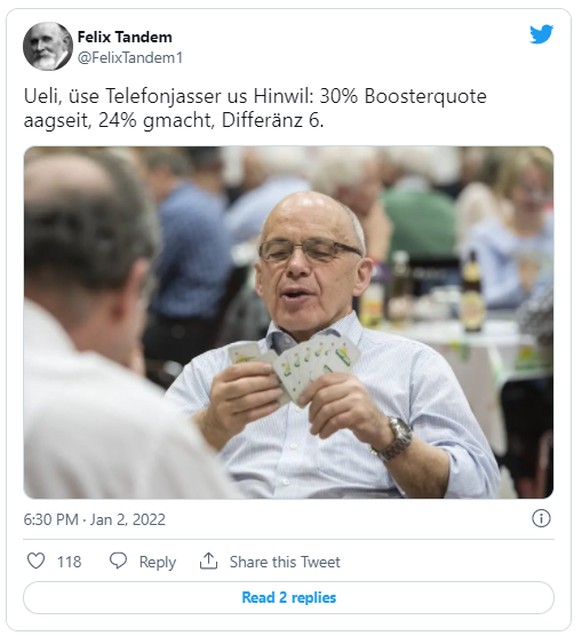This screenshot has width=582, height=636.
Task: Click the second line of tweet text
Action: pyautogui.click(x=174, y=121)
